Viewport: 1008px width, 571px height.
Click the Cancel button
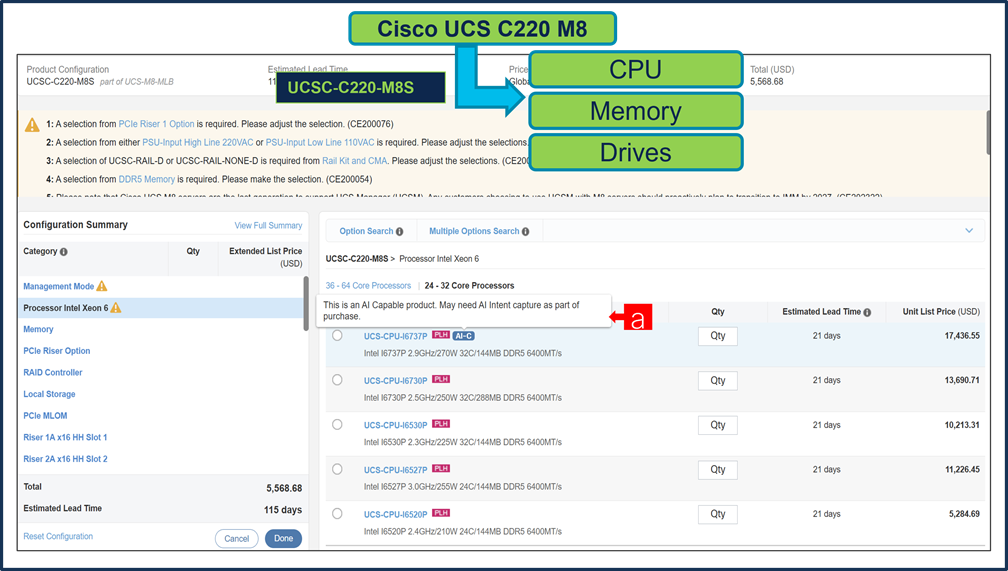coord(237,539)
